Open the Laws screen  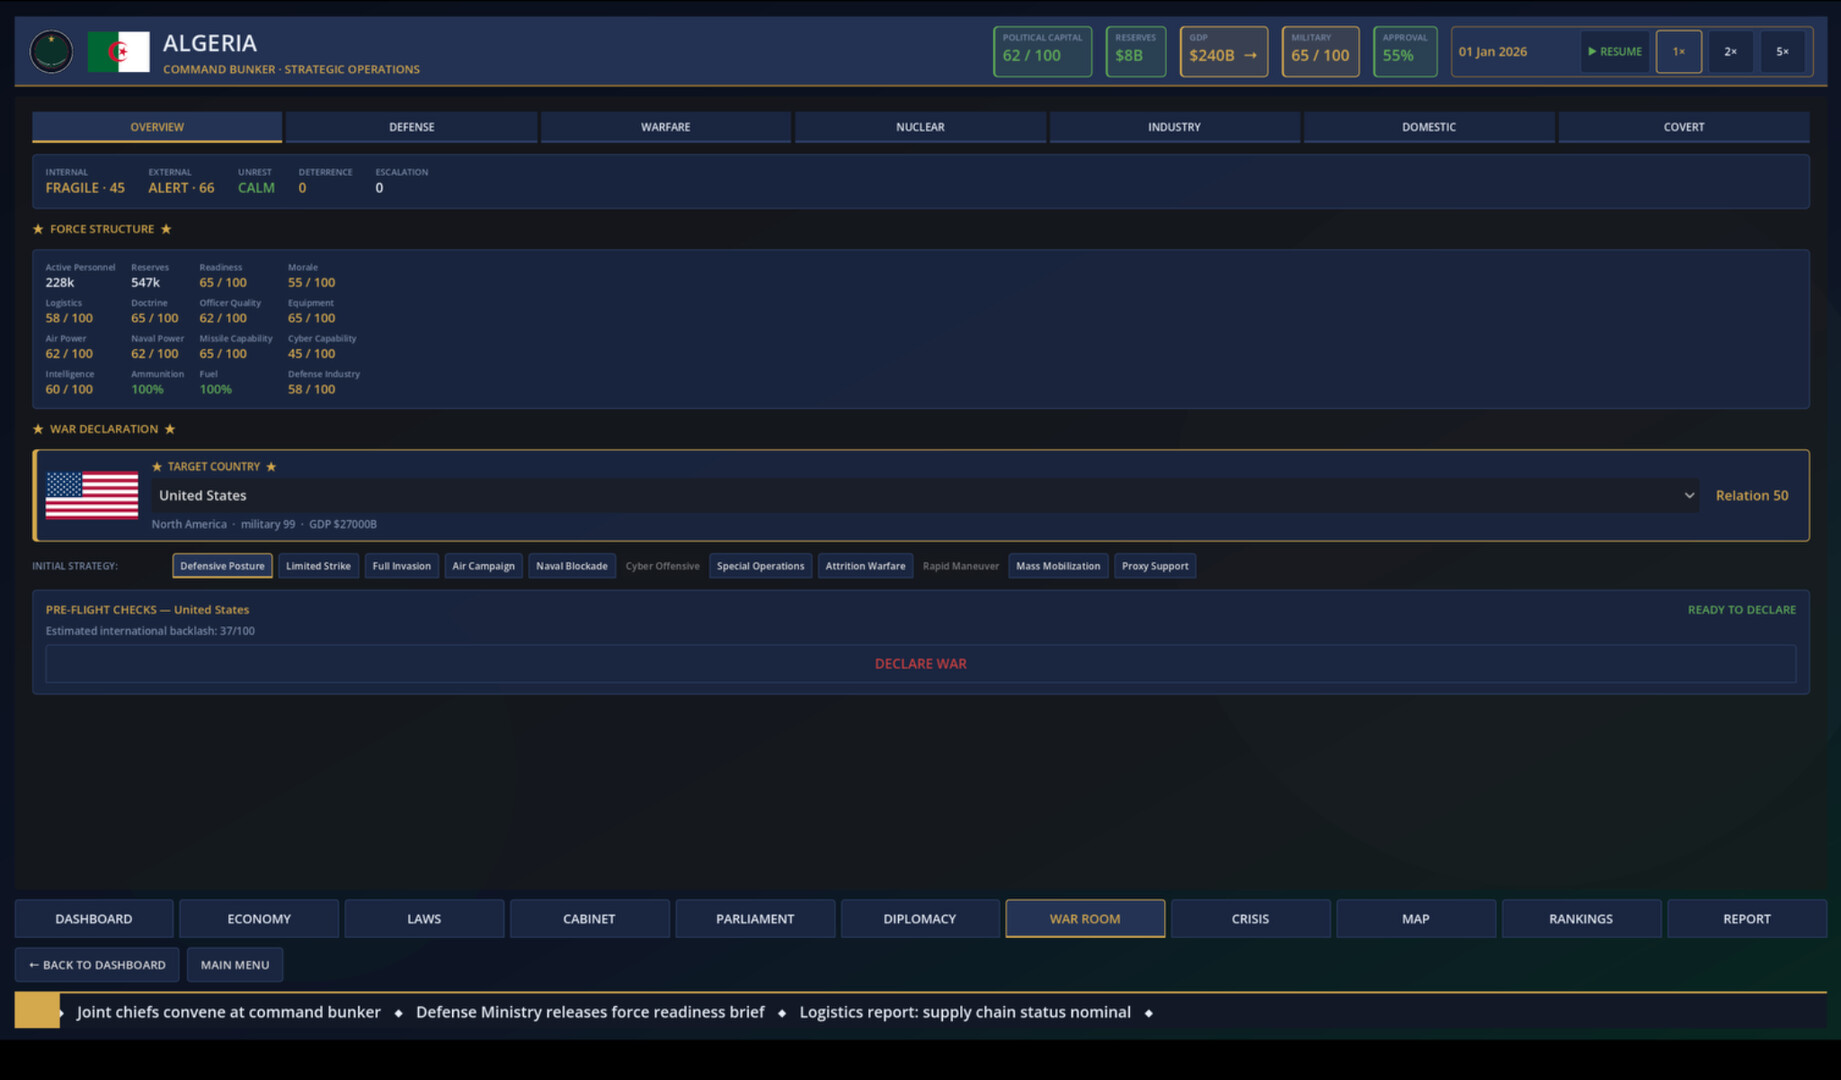424,918
